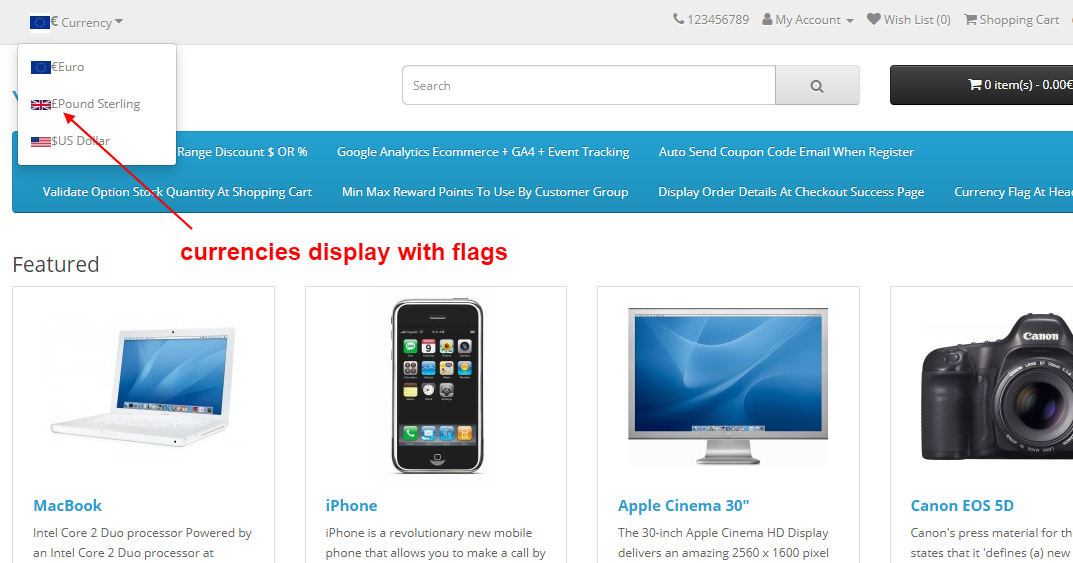The image size is (1073, 563).
Task: Click shopping cart icon in top bar
Action: (970, 19)
